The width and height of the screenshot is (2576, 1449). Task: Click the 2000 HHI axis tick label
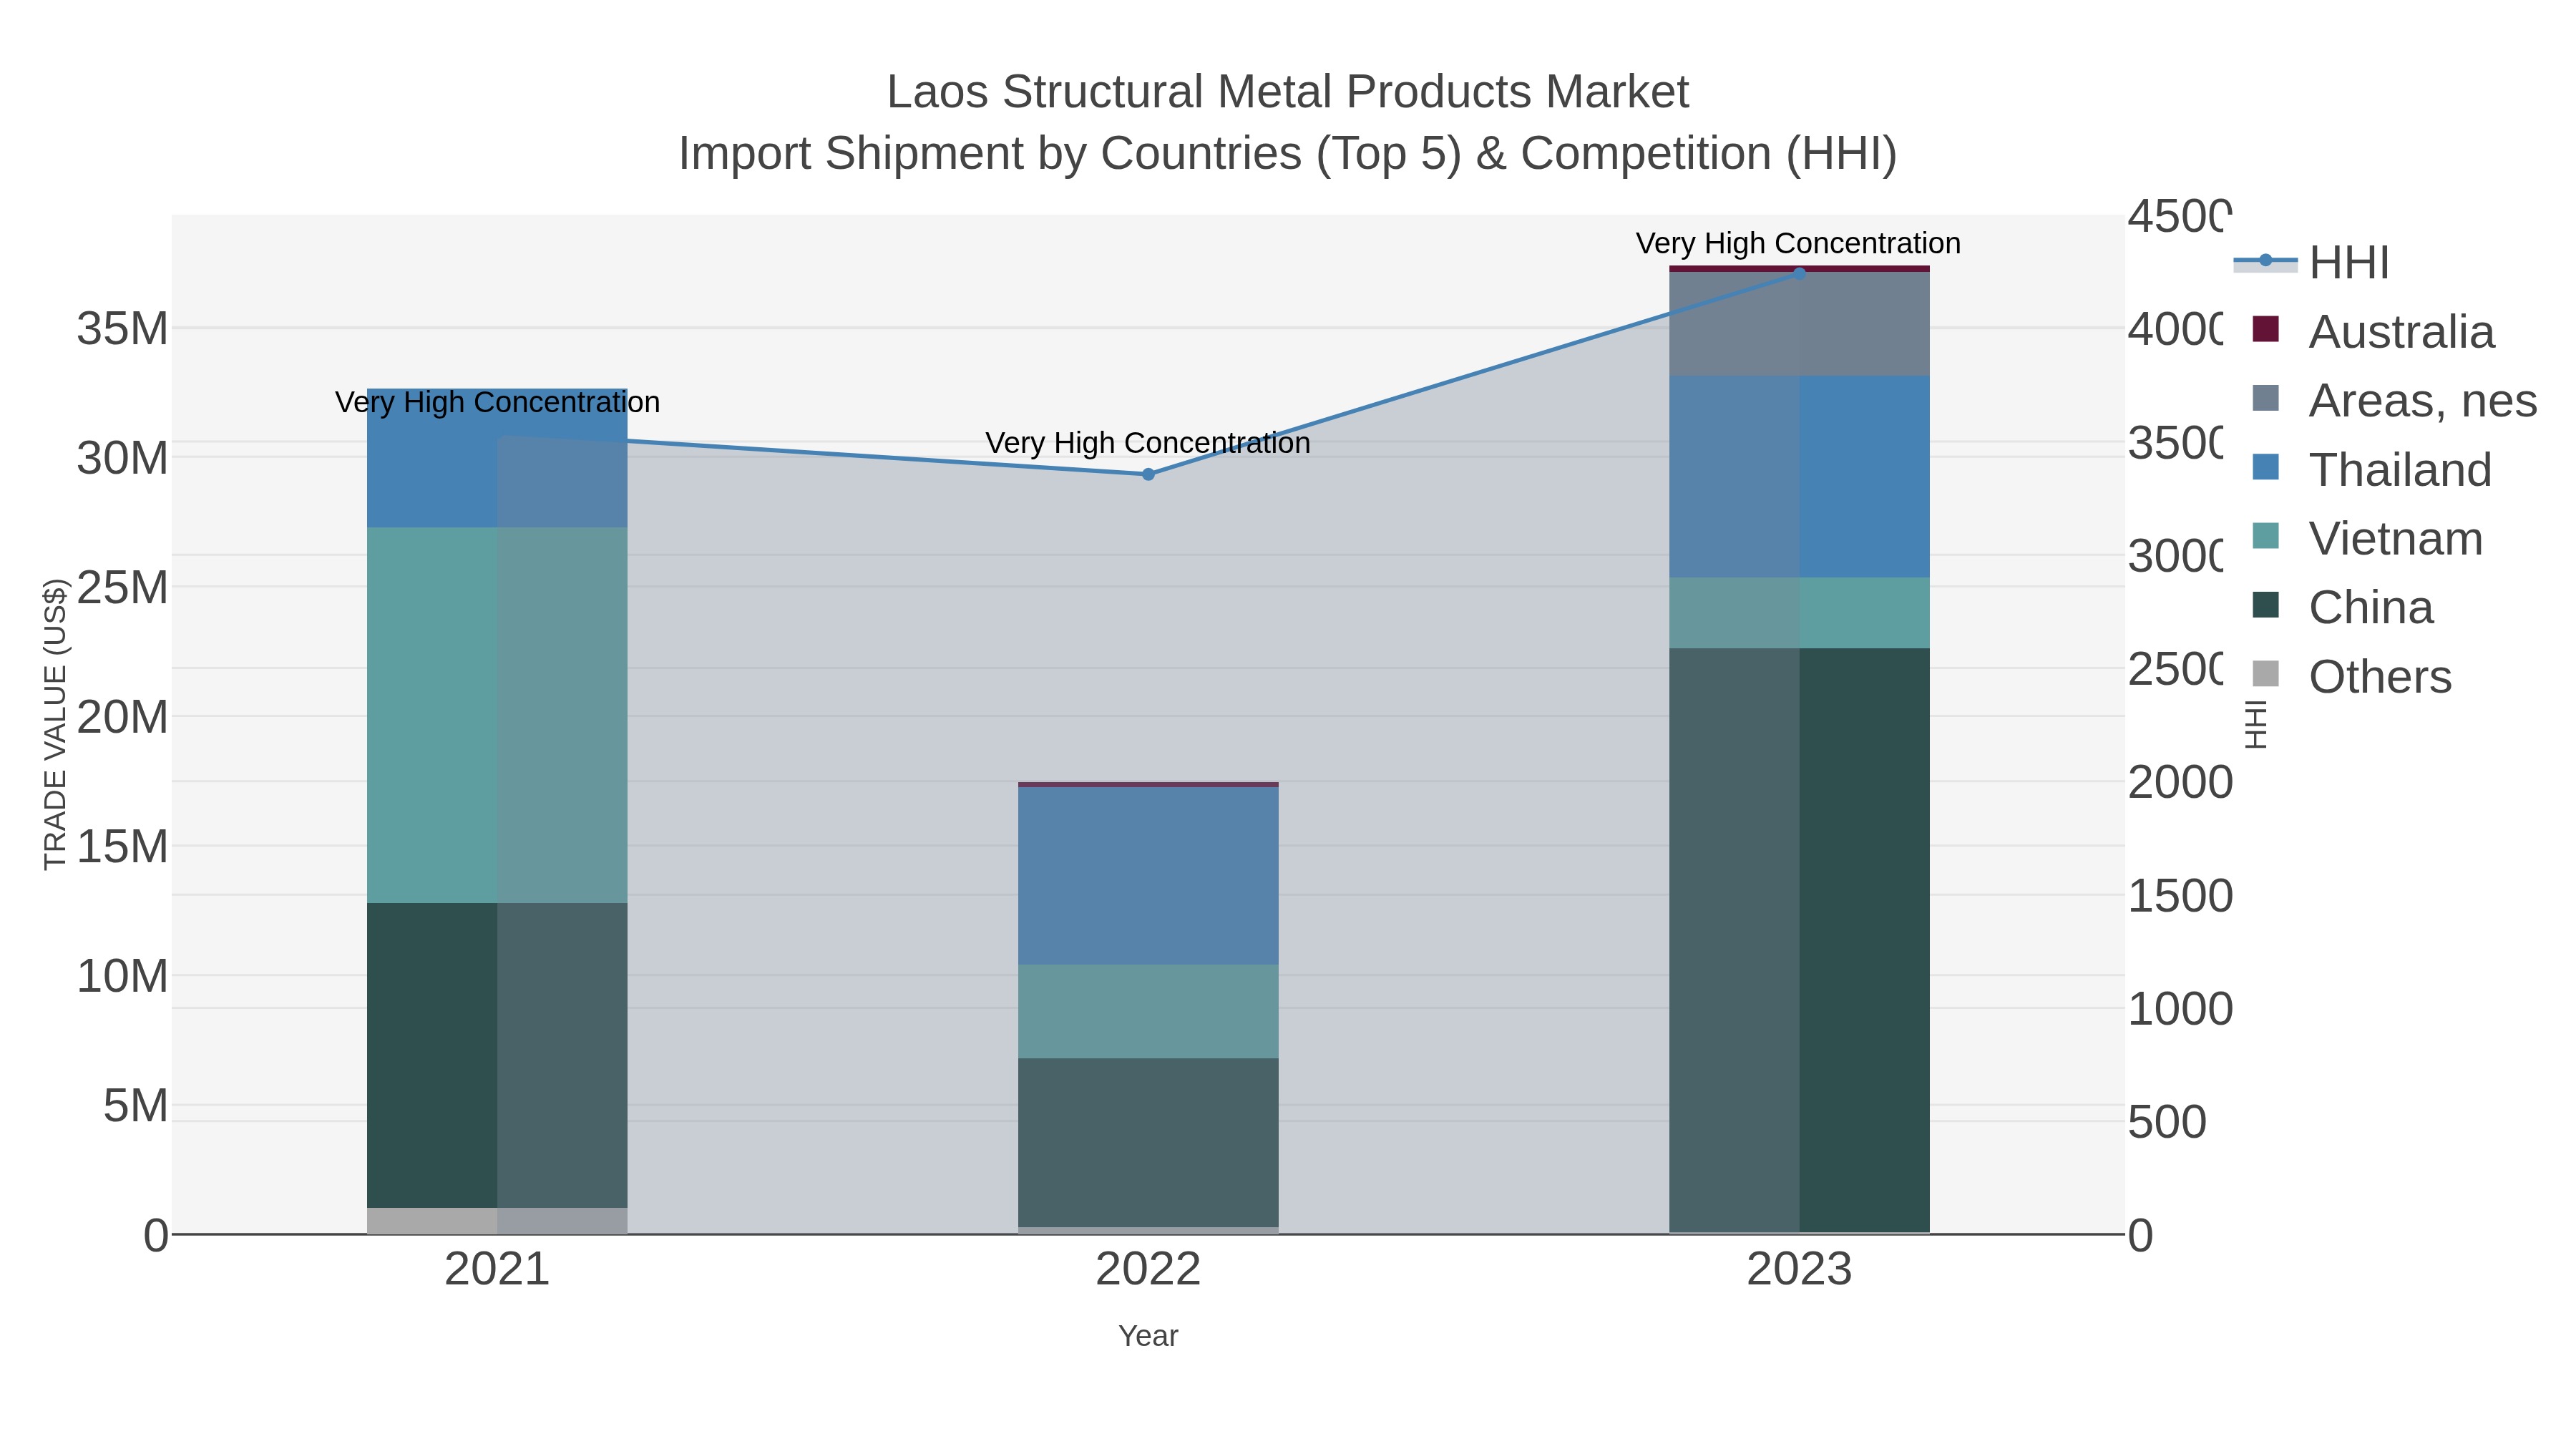coord(2180,782)
